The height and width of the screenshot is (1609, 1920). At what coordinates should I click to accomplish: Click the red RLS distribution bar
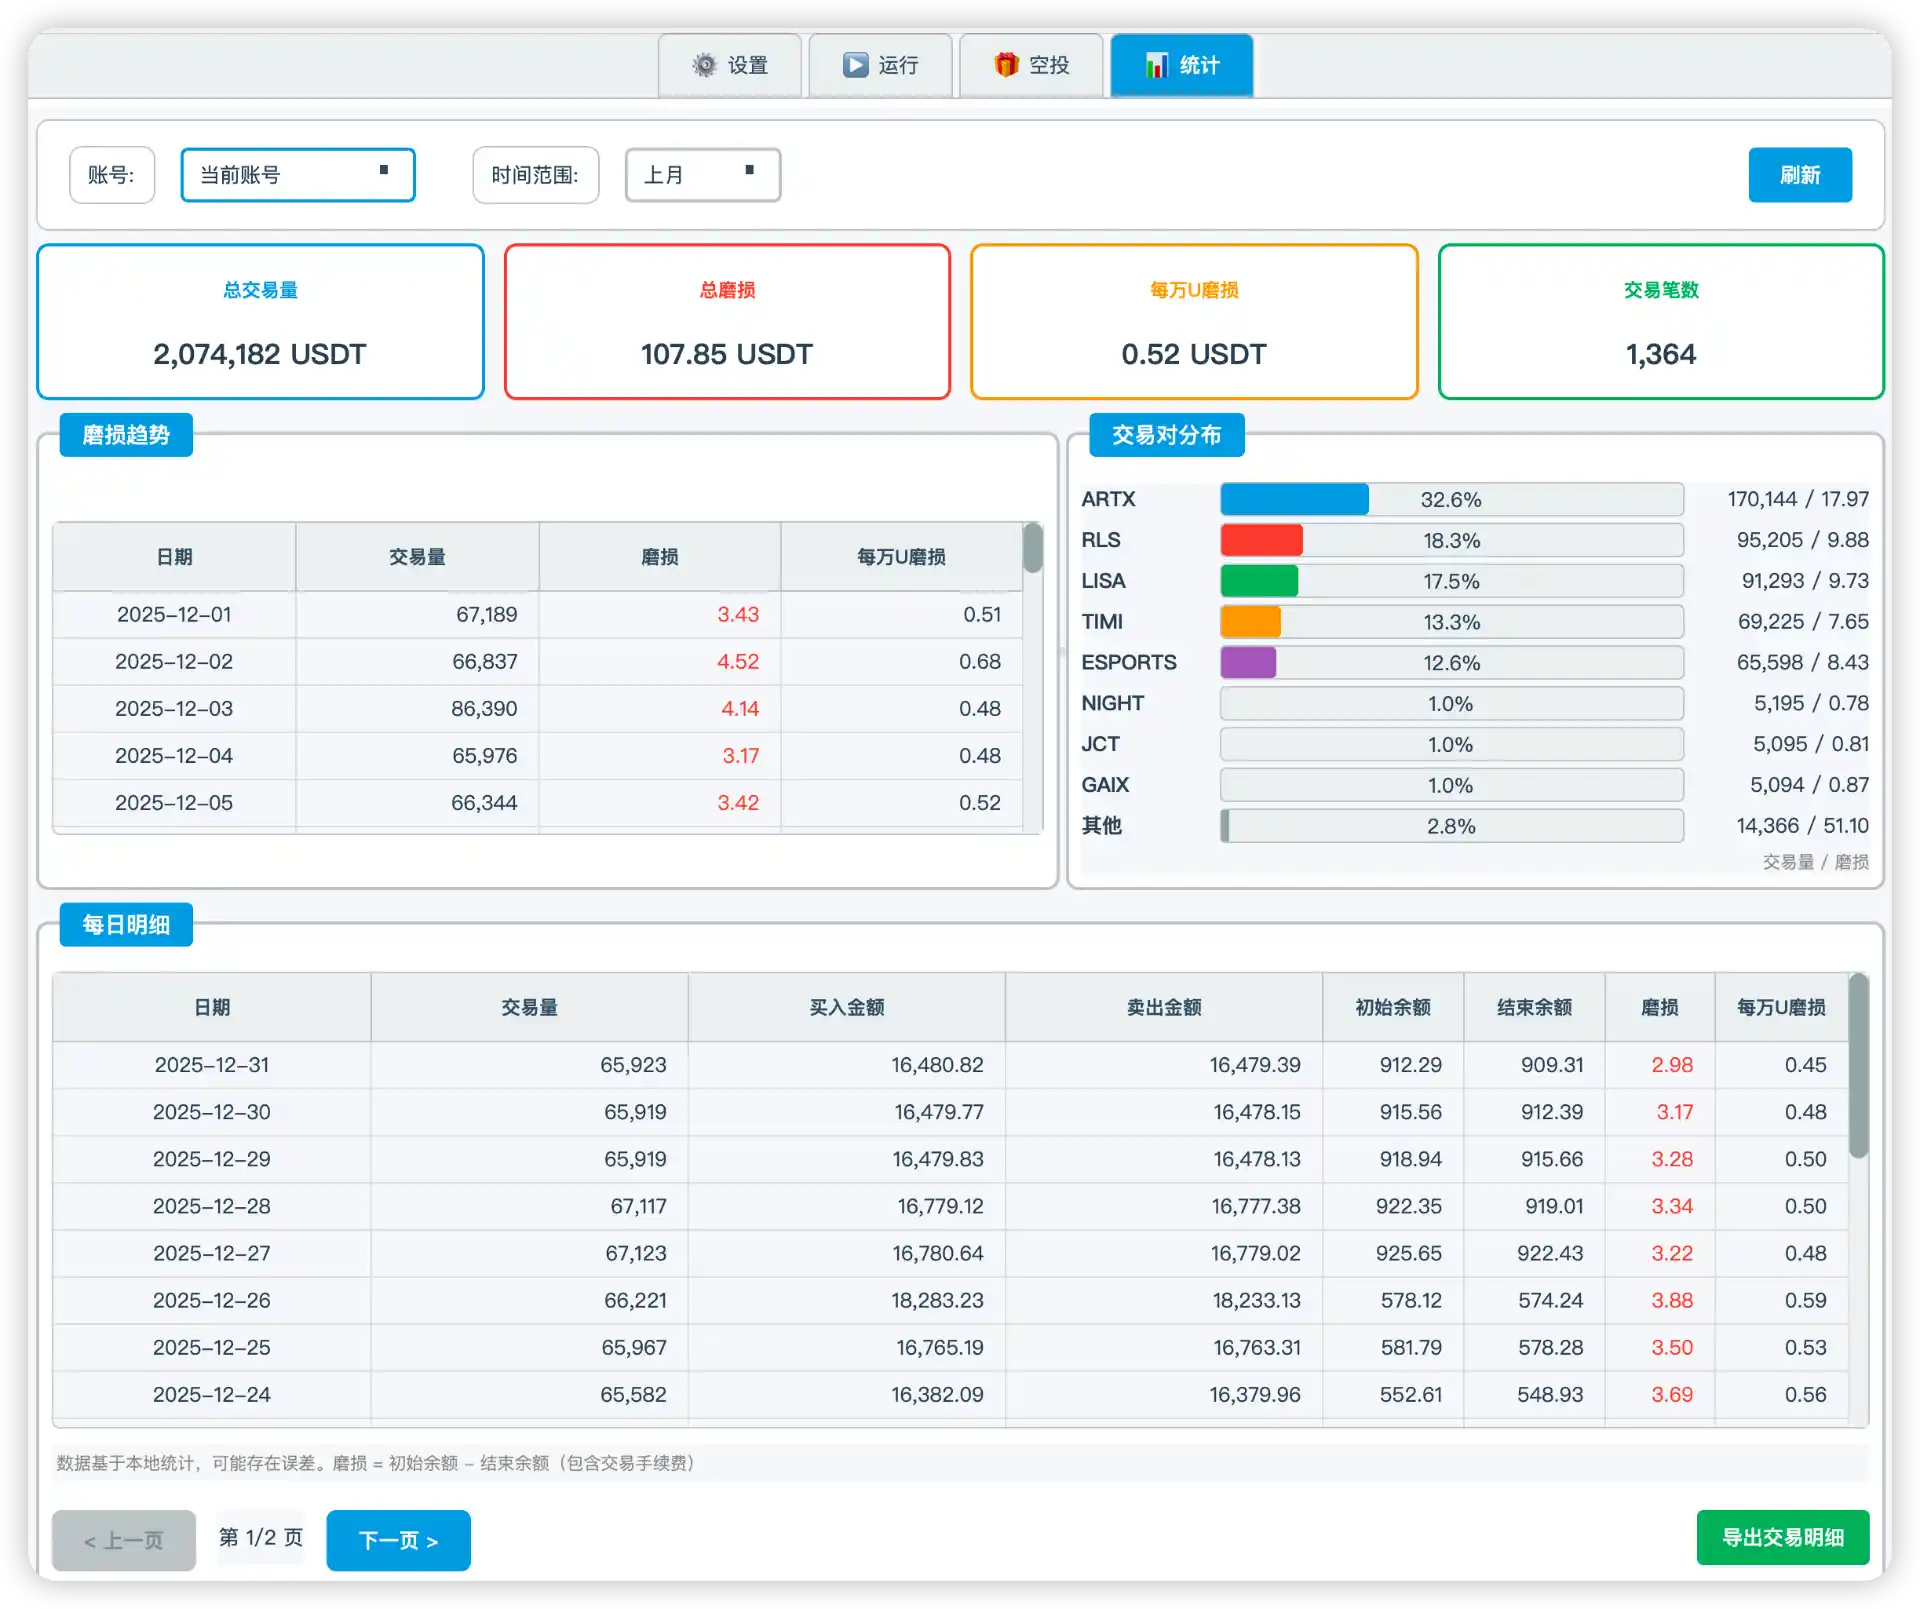tap(1261, 540)
